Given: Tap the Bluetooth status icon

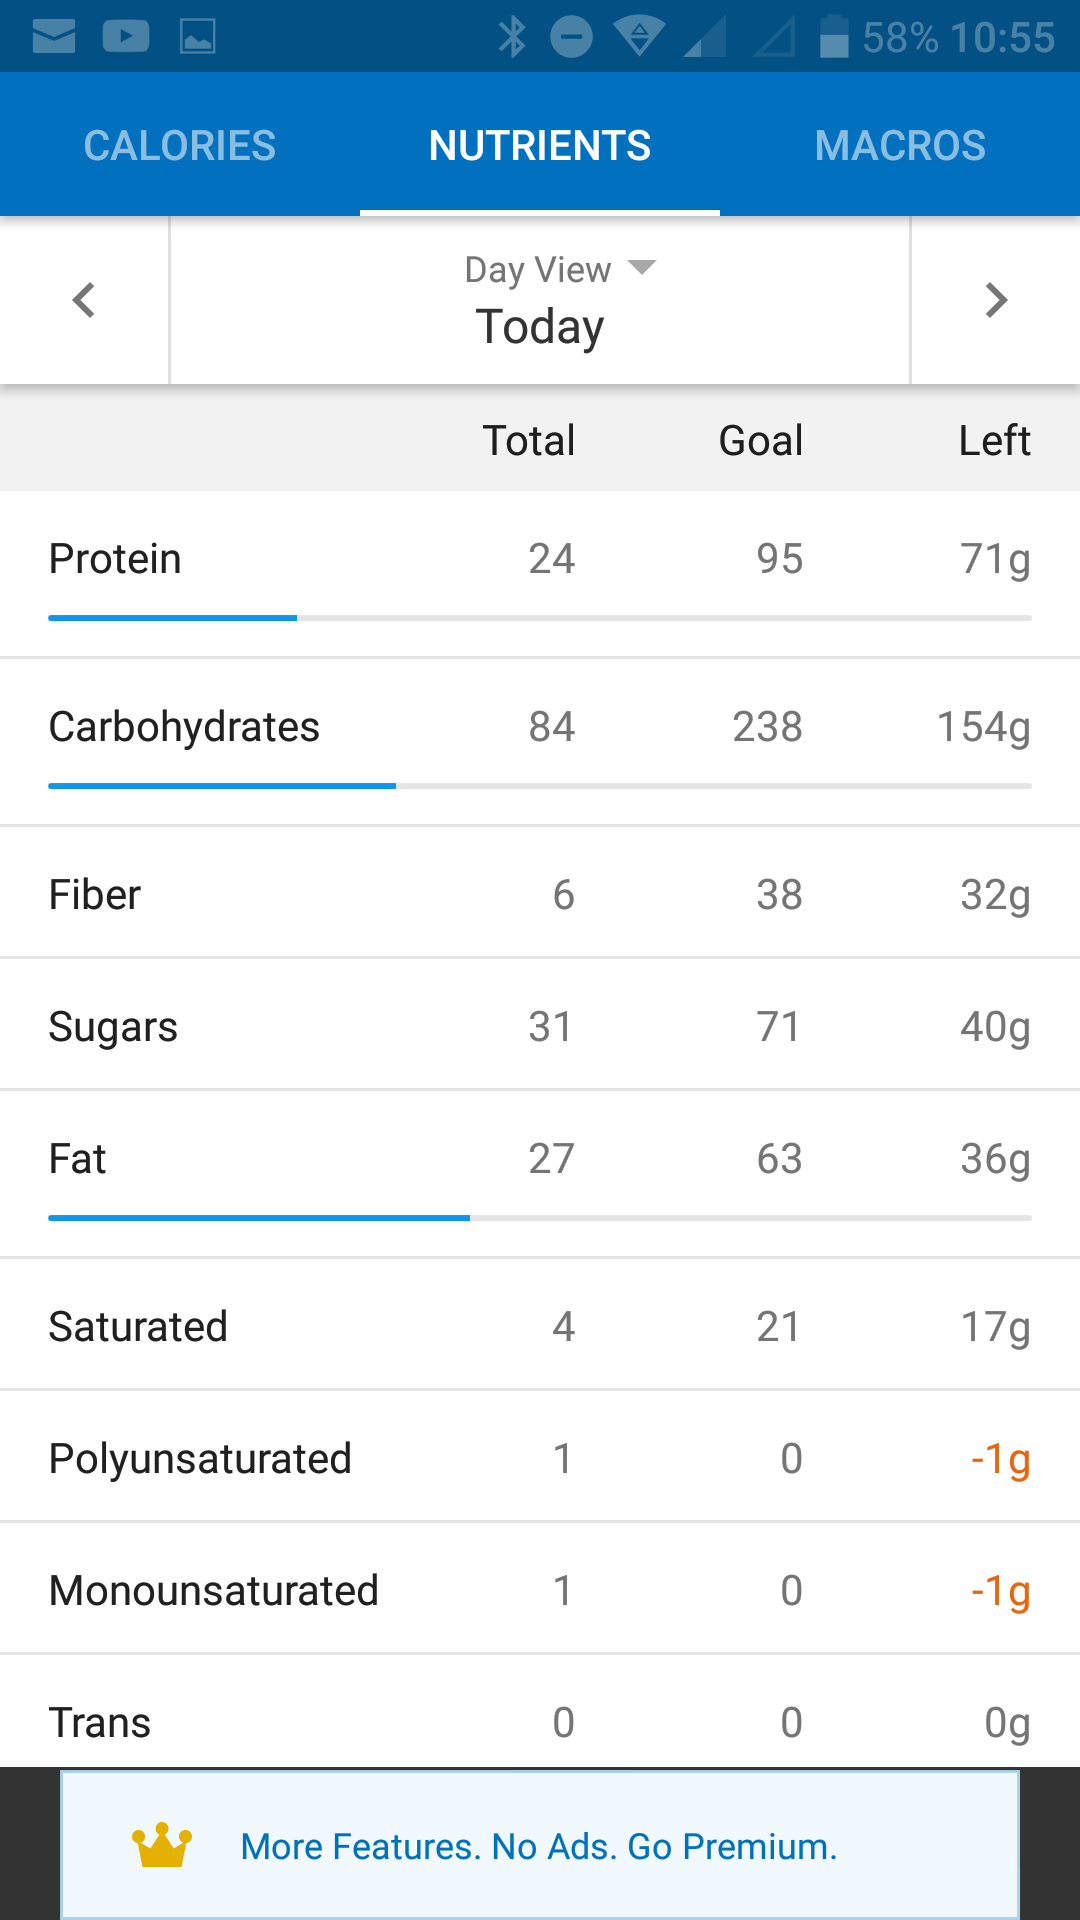Looking at the screenshot, I should [512, 37].
